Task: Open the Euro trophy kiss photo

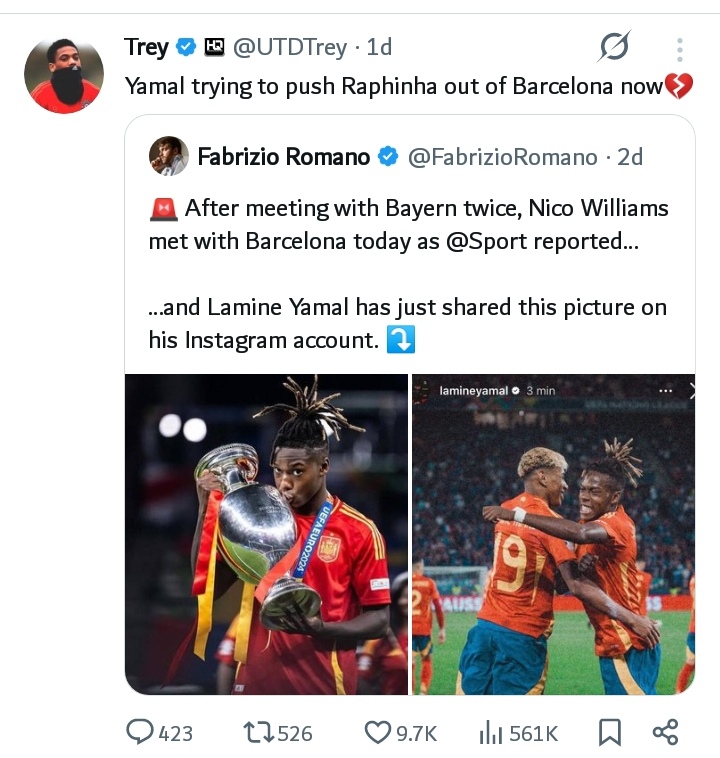Action: 266,534
